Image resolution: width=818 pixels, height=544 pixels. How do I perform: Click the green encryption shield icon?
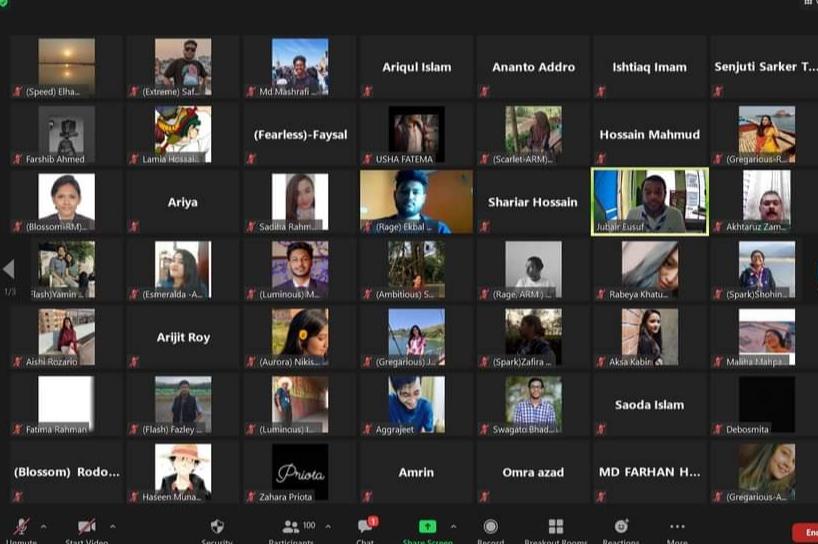[5, 3]
